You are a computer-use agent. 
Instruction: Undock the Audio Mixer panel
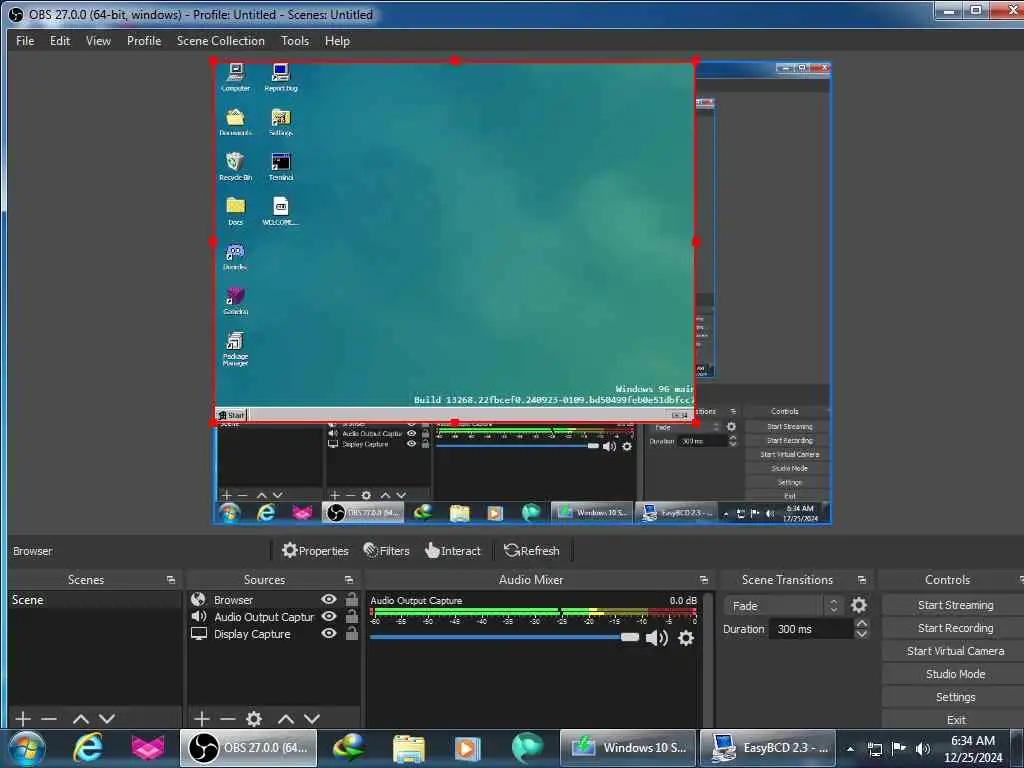[704, 580]
